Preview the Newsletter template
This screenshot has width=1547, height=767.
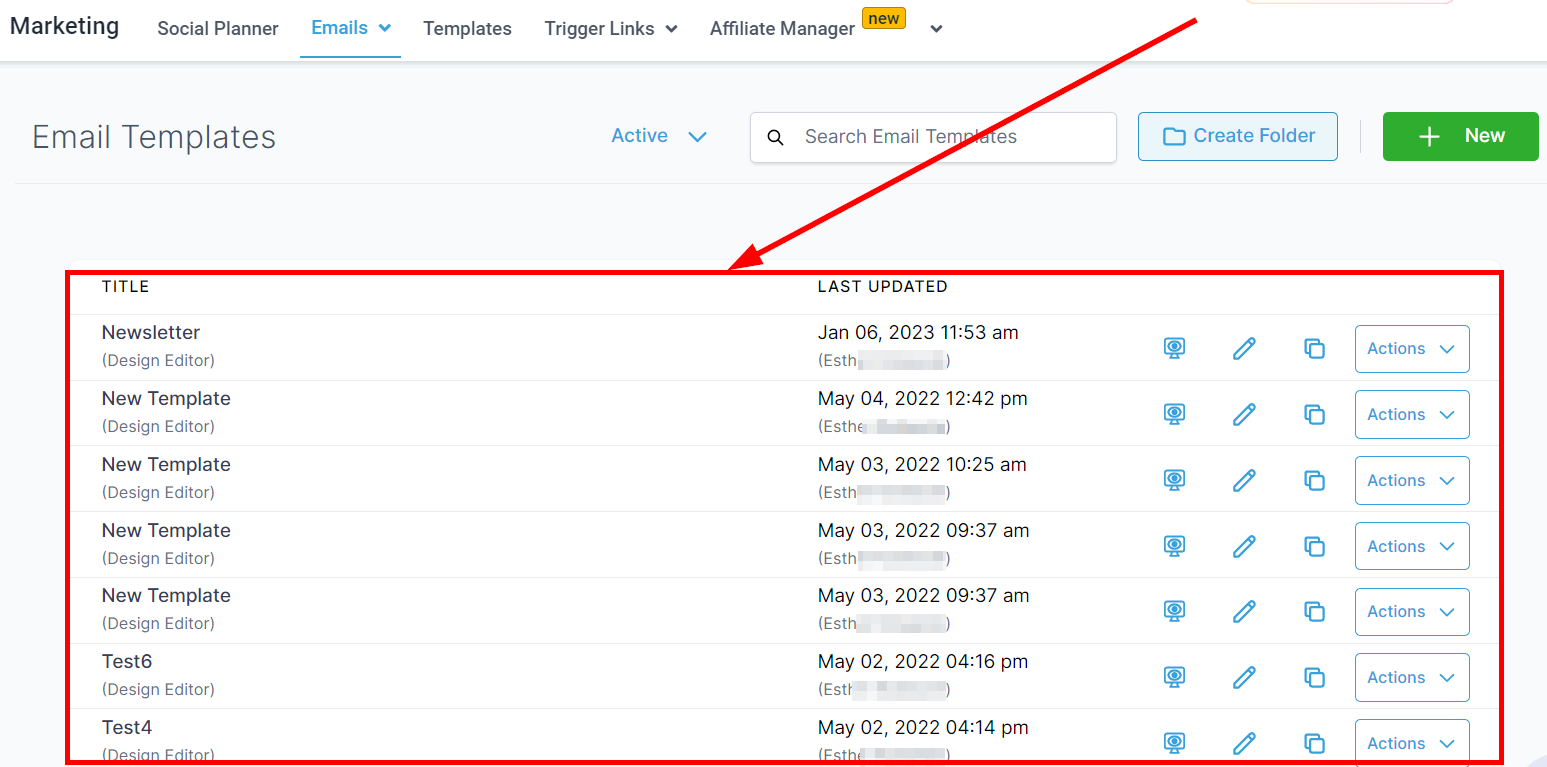coord(1175,348)
